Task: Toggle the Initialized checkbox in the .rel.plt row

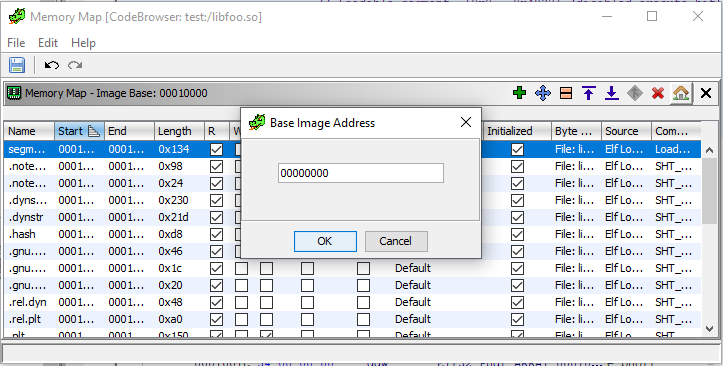Action: click(x=517, y=319)
